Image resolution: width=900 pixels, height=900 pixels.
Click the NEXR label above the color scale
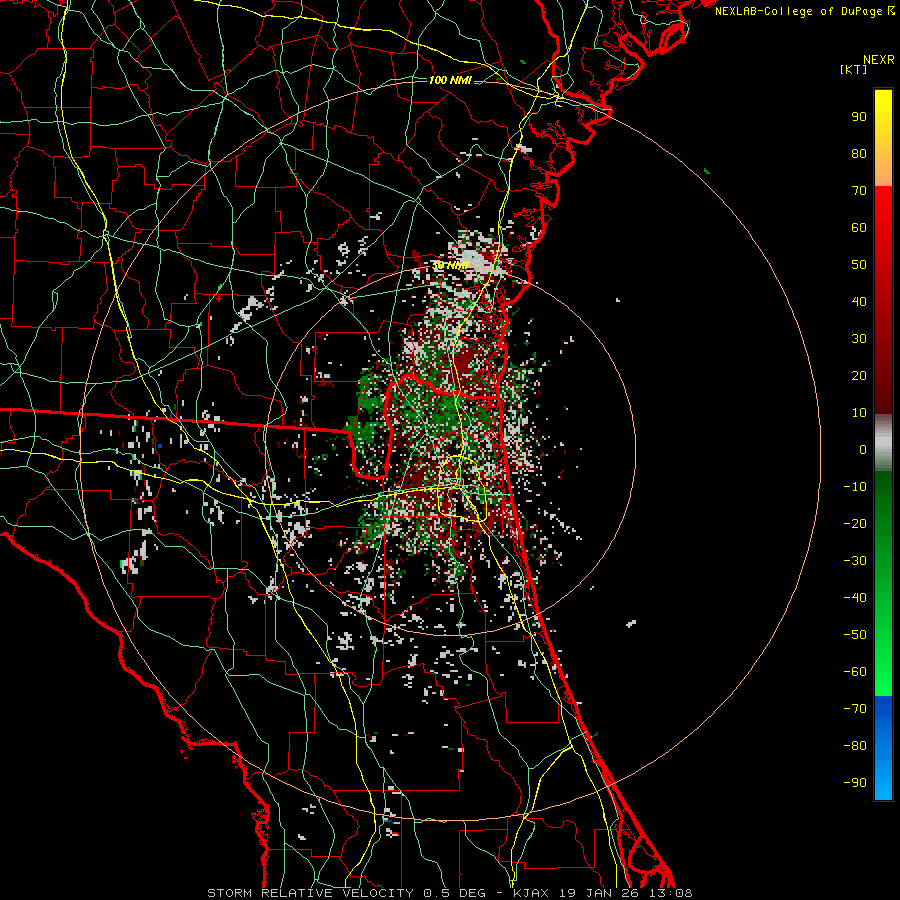(878, 60)
